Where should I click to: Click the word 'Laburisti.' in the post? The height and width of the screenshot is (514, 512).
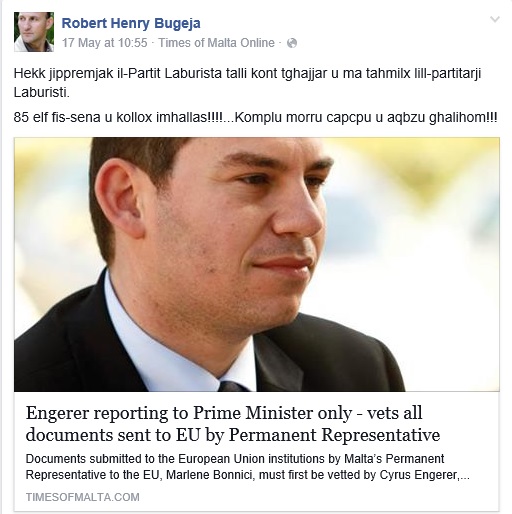click(x=42, y=92)
